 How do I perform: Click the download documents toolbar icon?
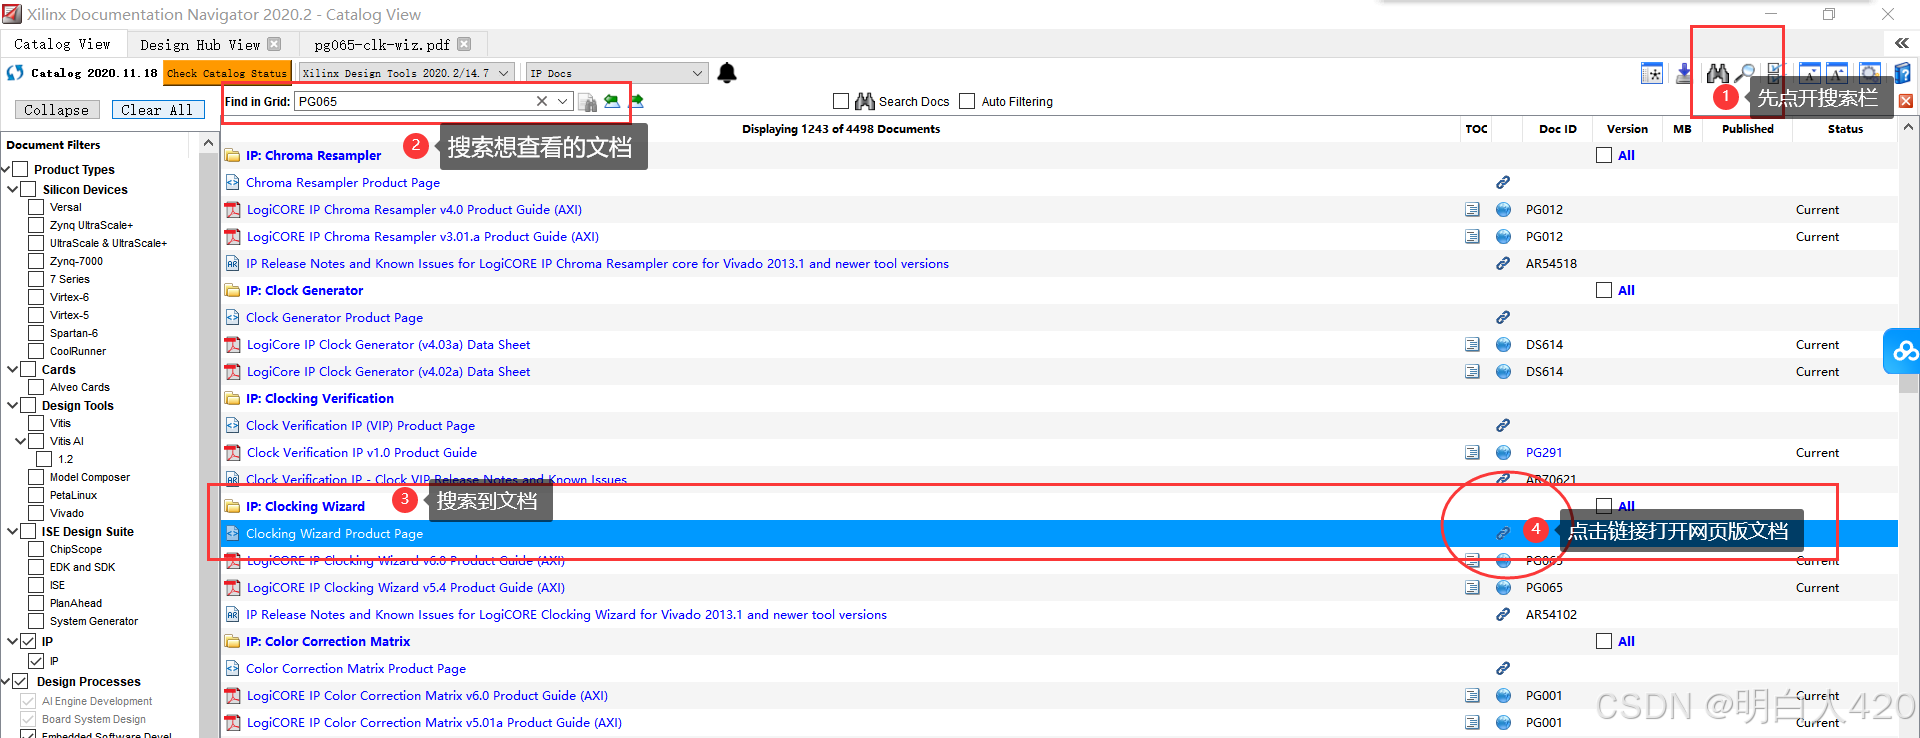click(x=1684, y=73)
